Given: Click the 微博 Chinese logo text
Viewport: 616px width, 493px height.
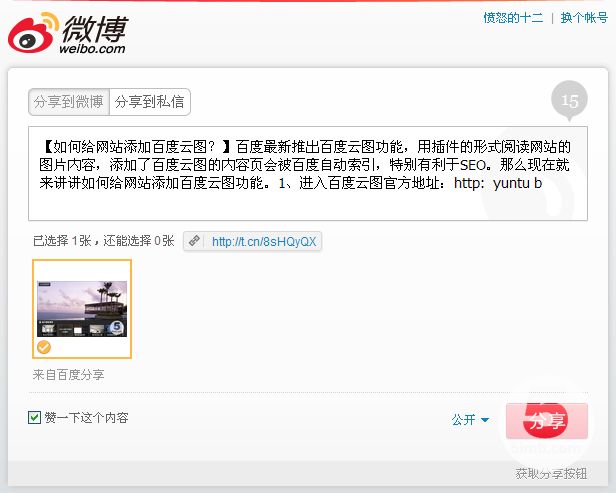Looking at the screenshot, I should 95,29.
